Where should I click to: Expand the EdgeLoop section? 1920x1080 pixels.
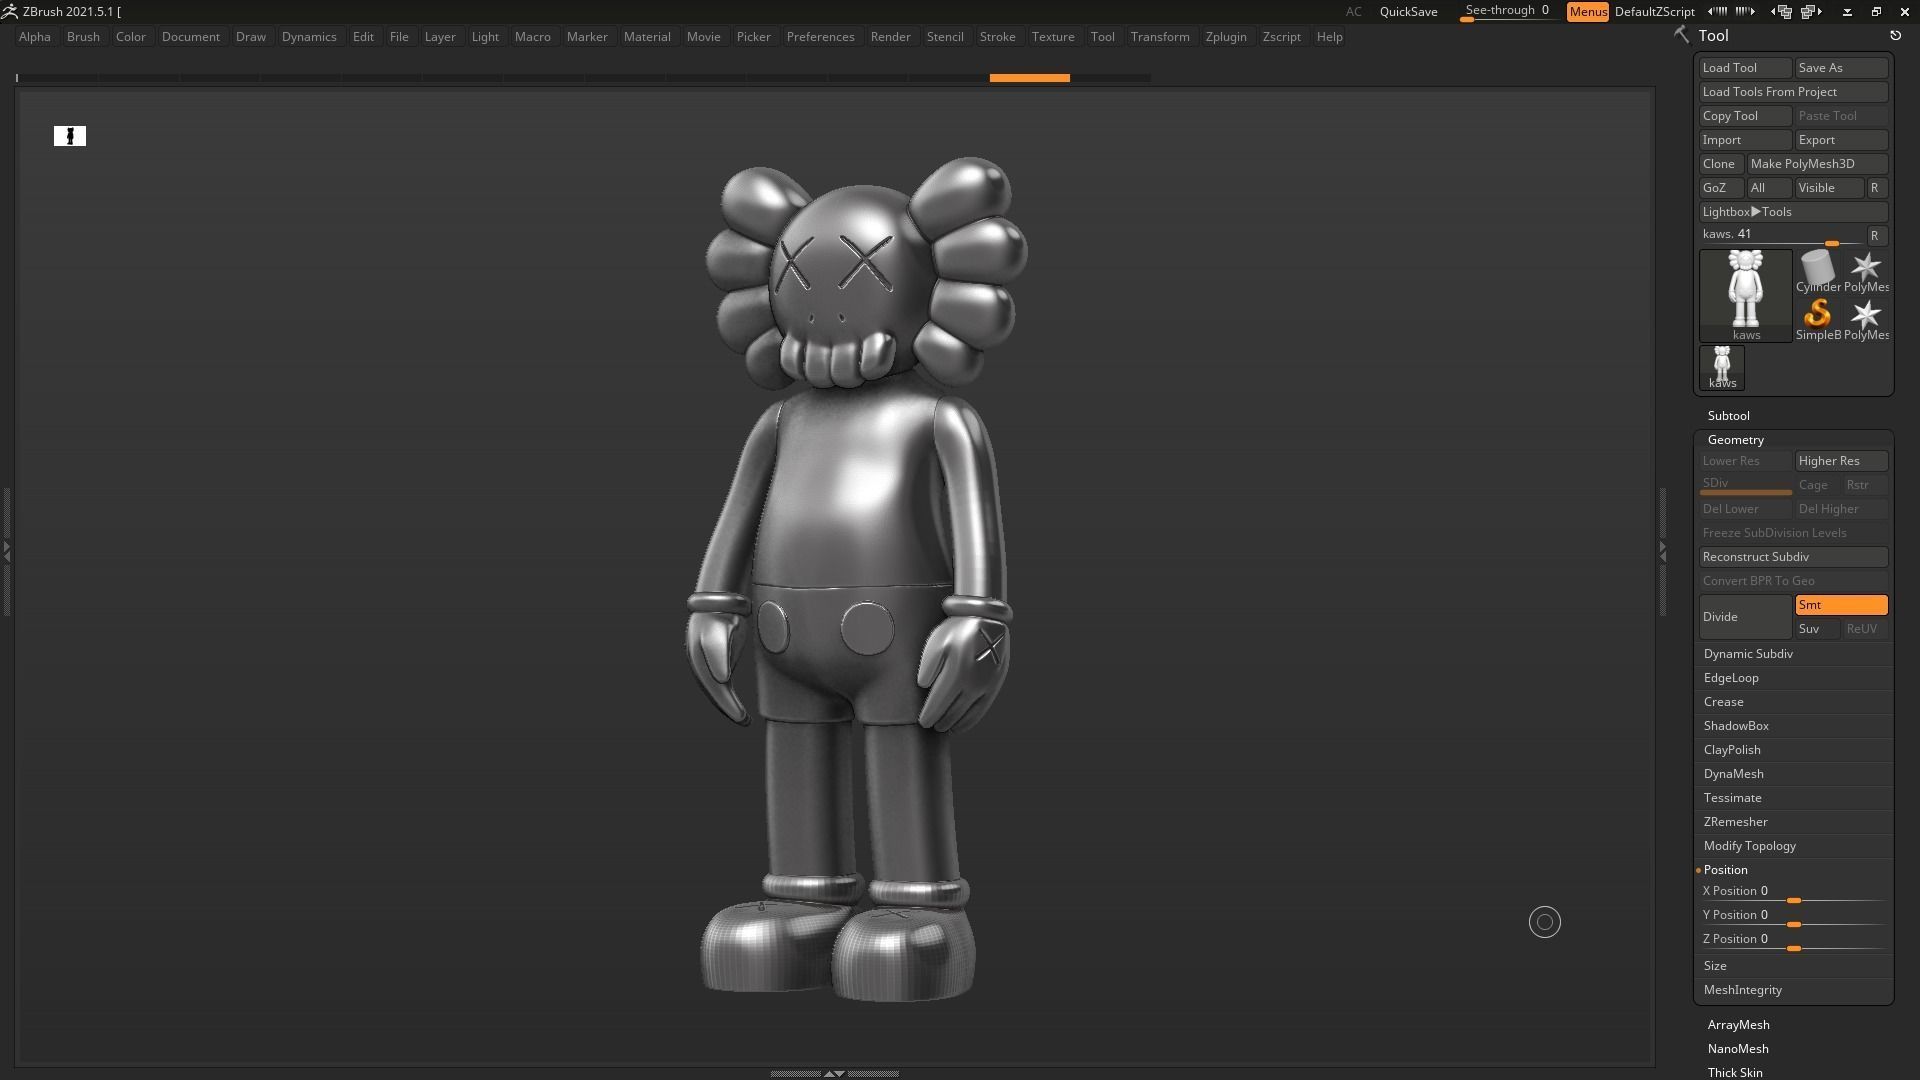1731,678
